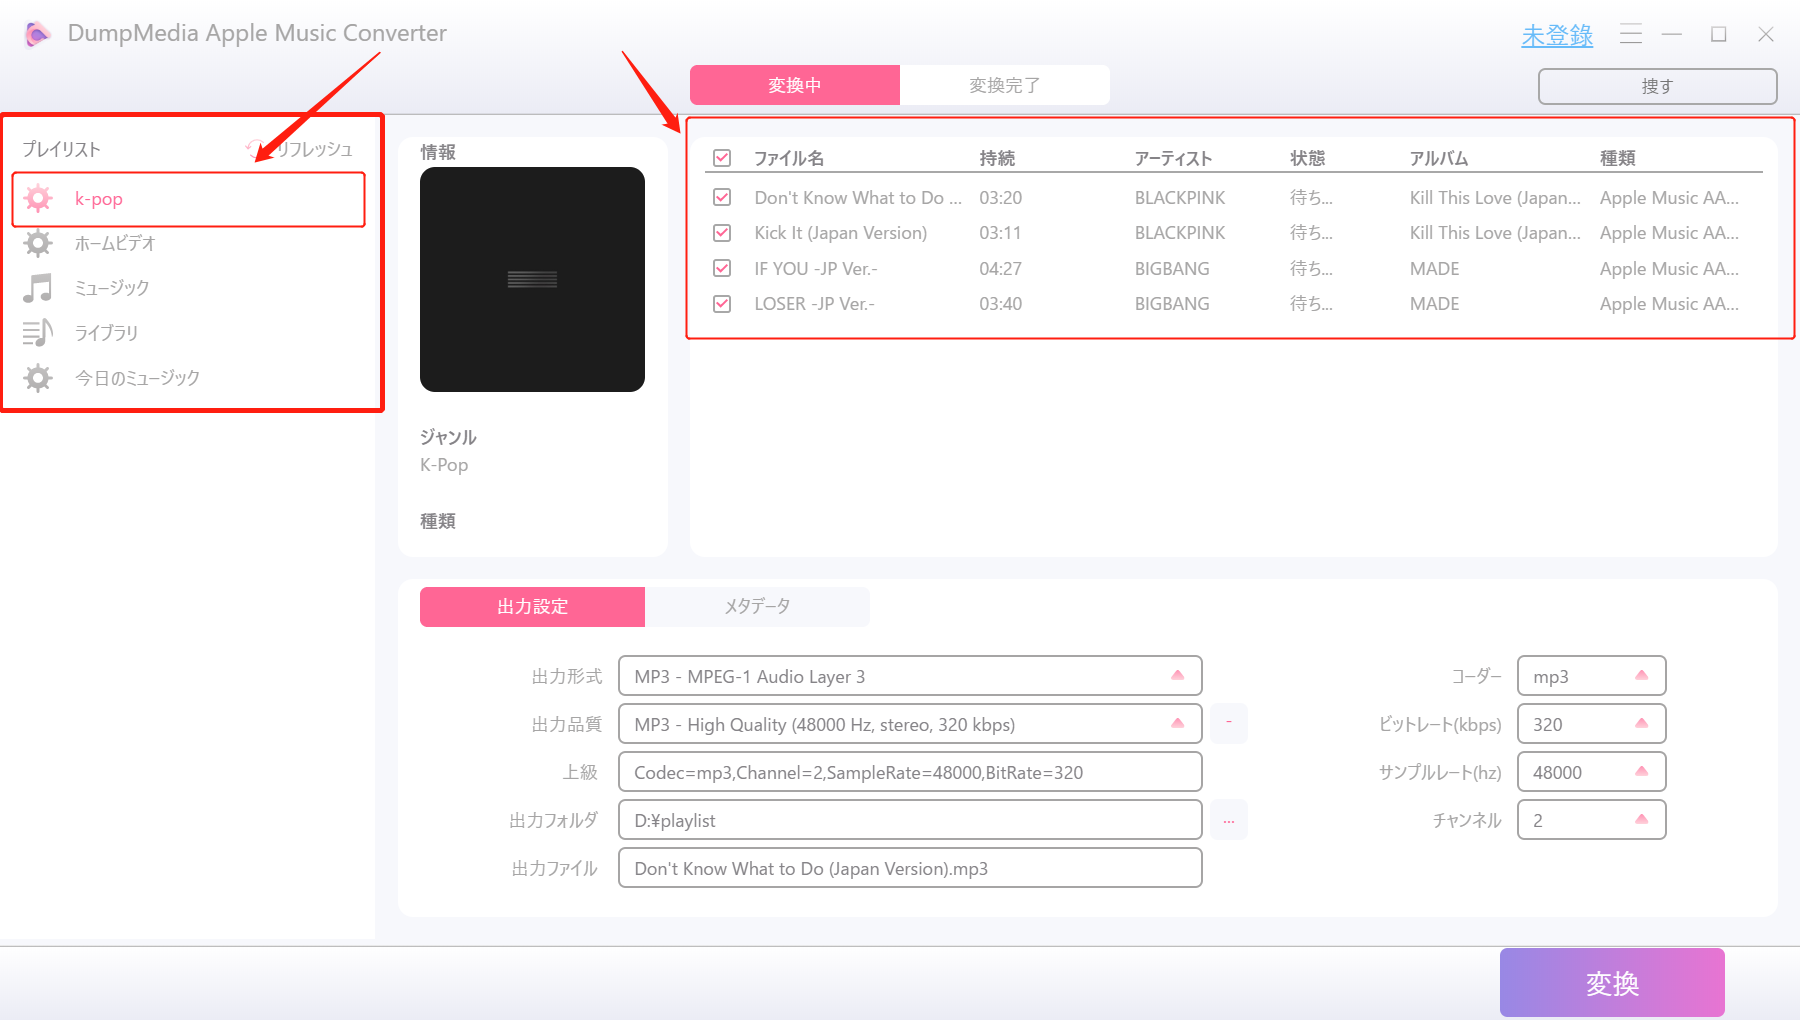Open the hamburger menu icon in title bar
The height and width of the screenshot is (1020, 1800).
pyautogui.click(x=1631, y=34)
